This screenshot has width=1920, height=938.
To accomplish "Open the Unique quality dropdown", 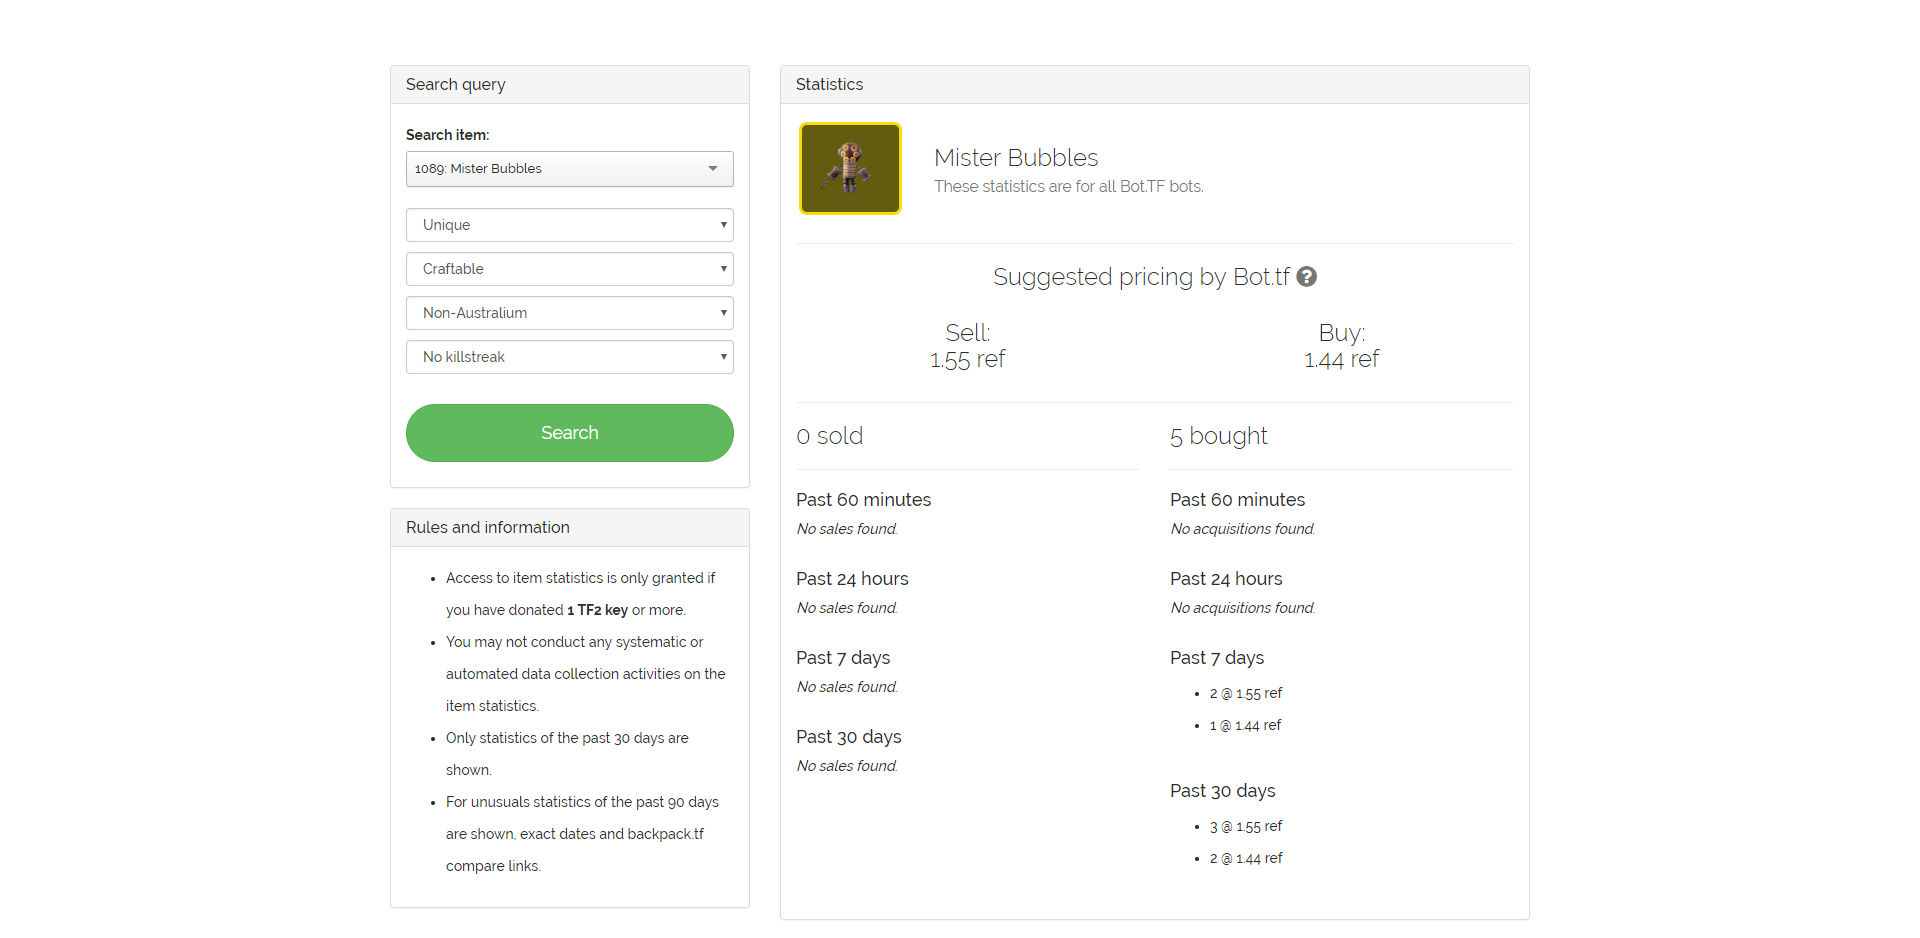I will pos(569,225).
